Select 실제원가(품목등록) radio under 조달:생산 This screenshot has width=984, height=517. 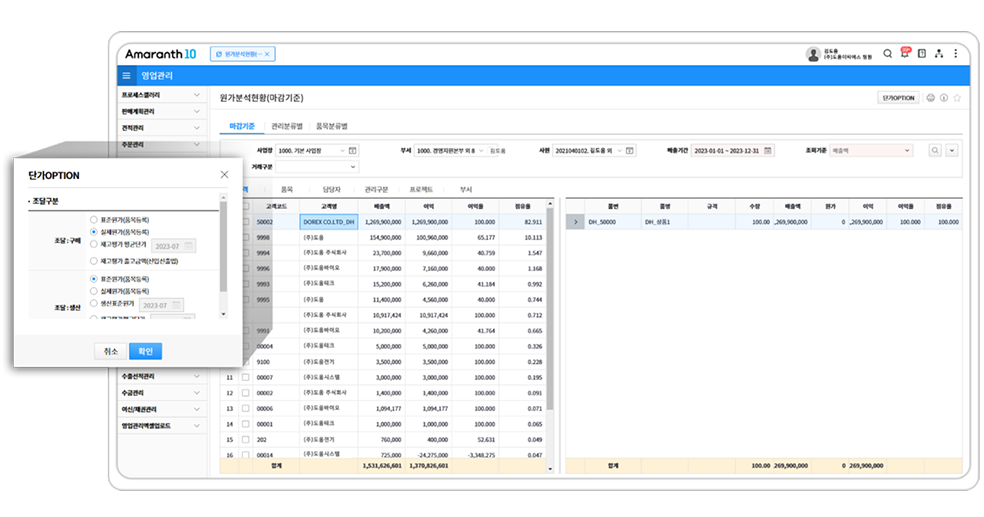tap(94, 291)
